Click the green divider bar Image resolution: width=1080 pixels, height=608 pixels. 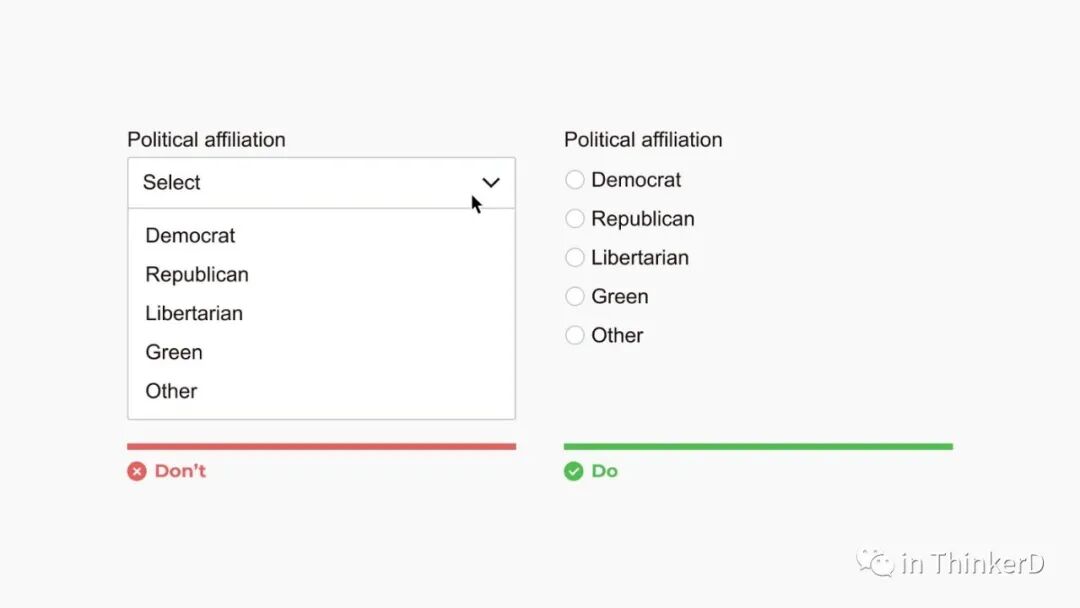tap(758, 446)
